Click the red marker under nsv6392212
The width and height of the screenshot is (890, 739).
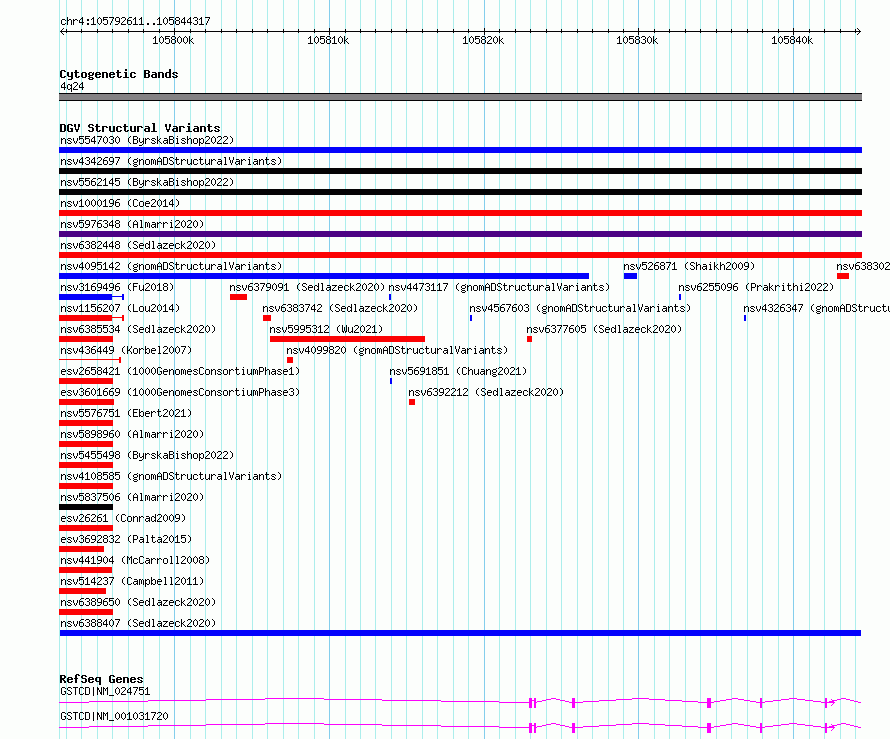click(412, 402)
